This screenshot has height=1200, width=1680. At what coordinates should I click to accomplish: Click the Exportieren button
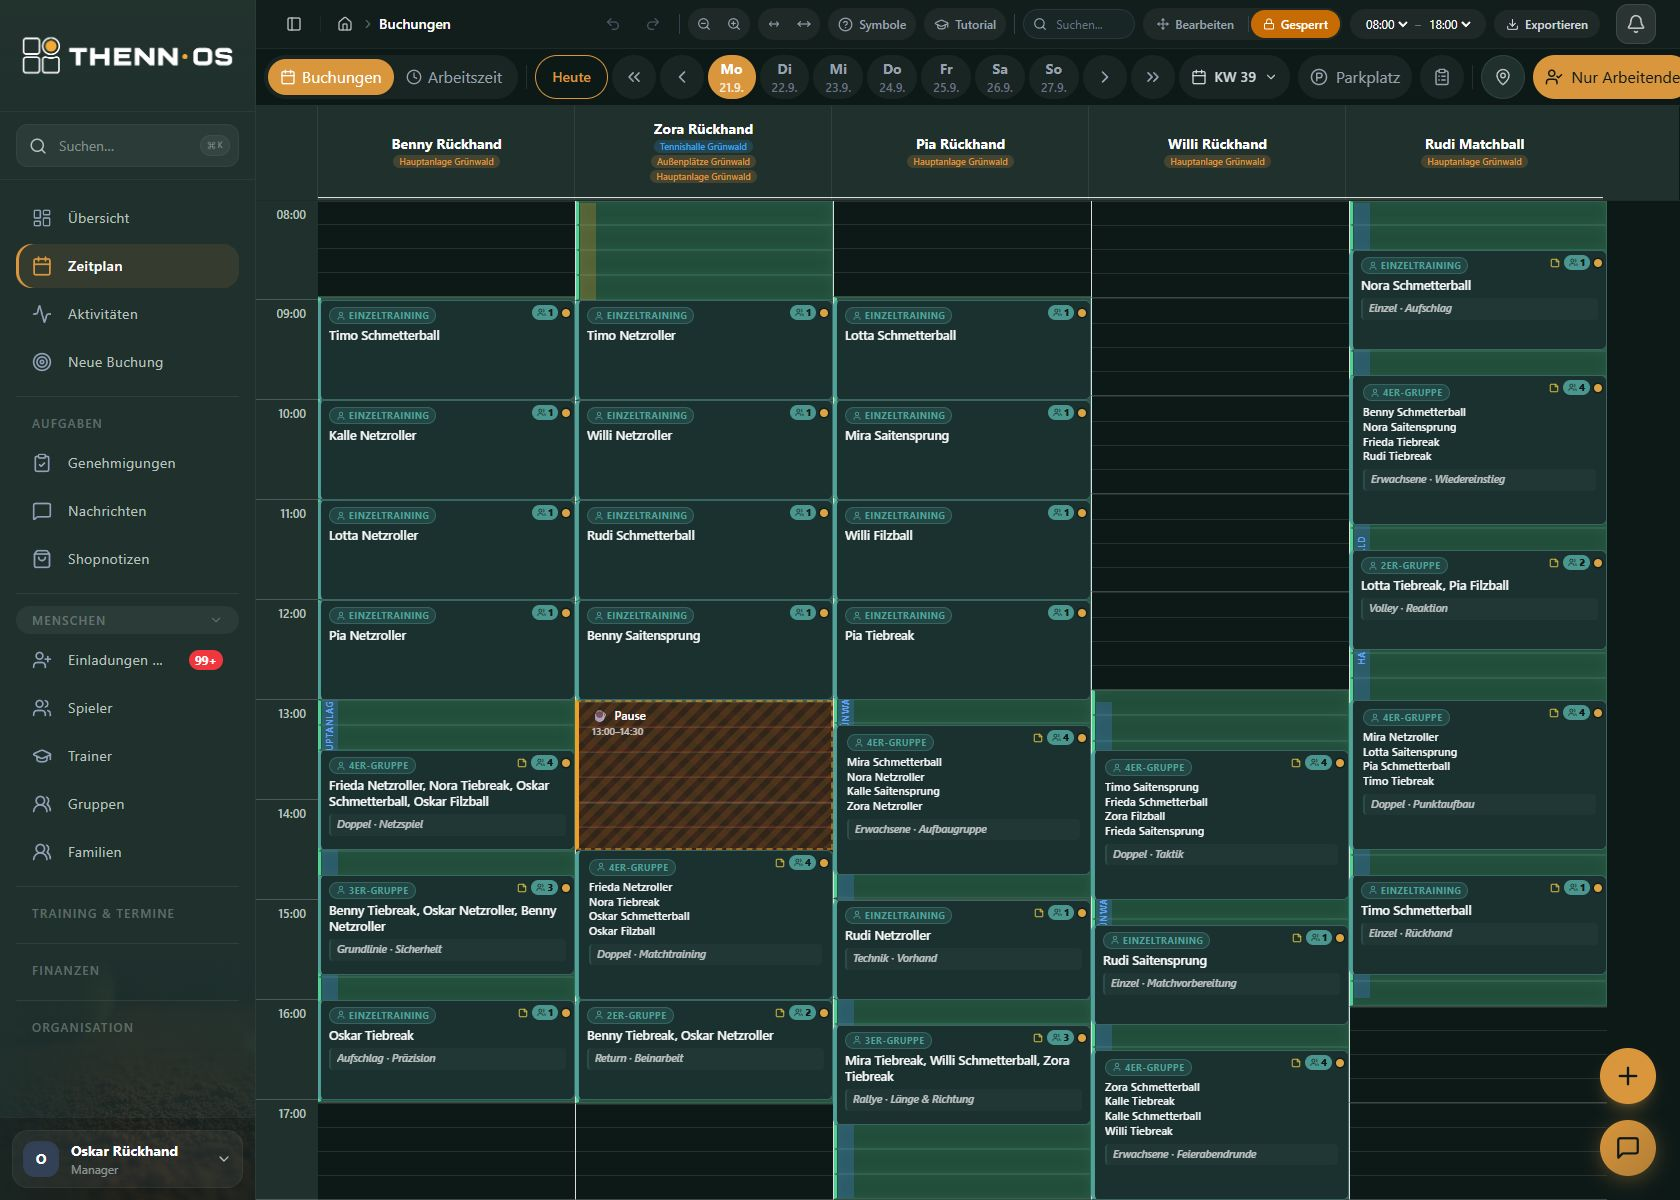coord(1547,24)
